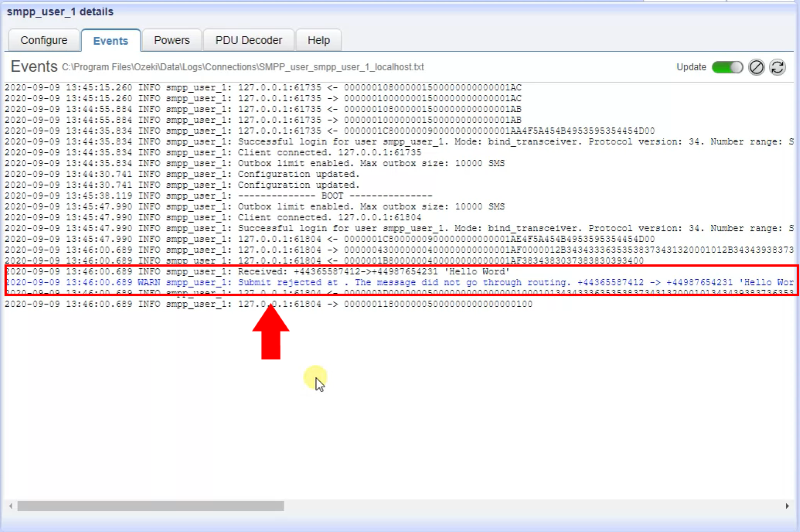Screen dimensions: 800x532
Task: Click the 'smpp_user_1 details' title
Action: point(60,12)
